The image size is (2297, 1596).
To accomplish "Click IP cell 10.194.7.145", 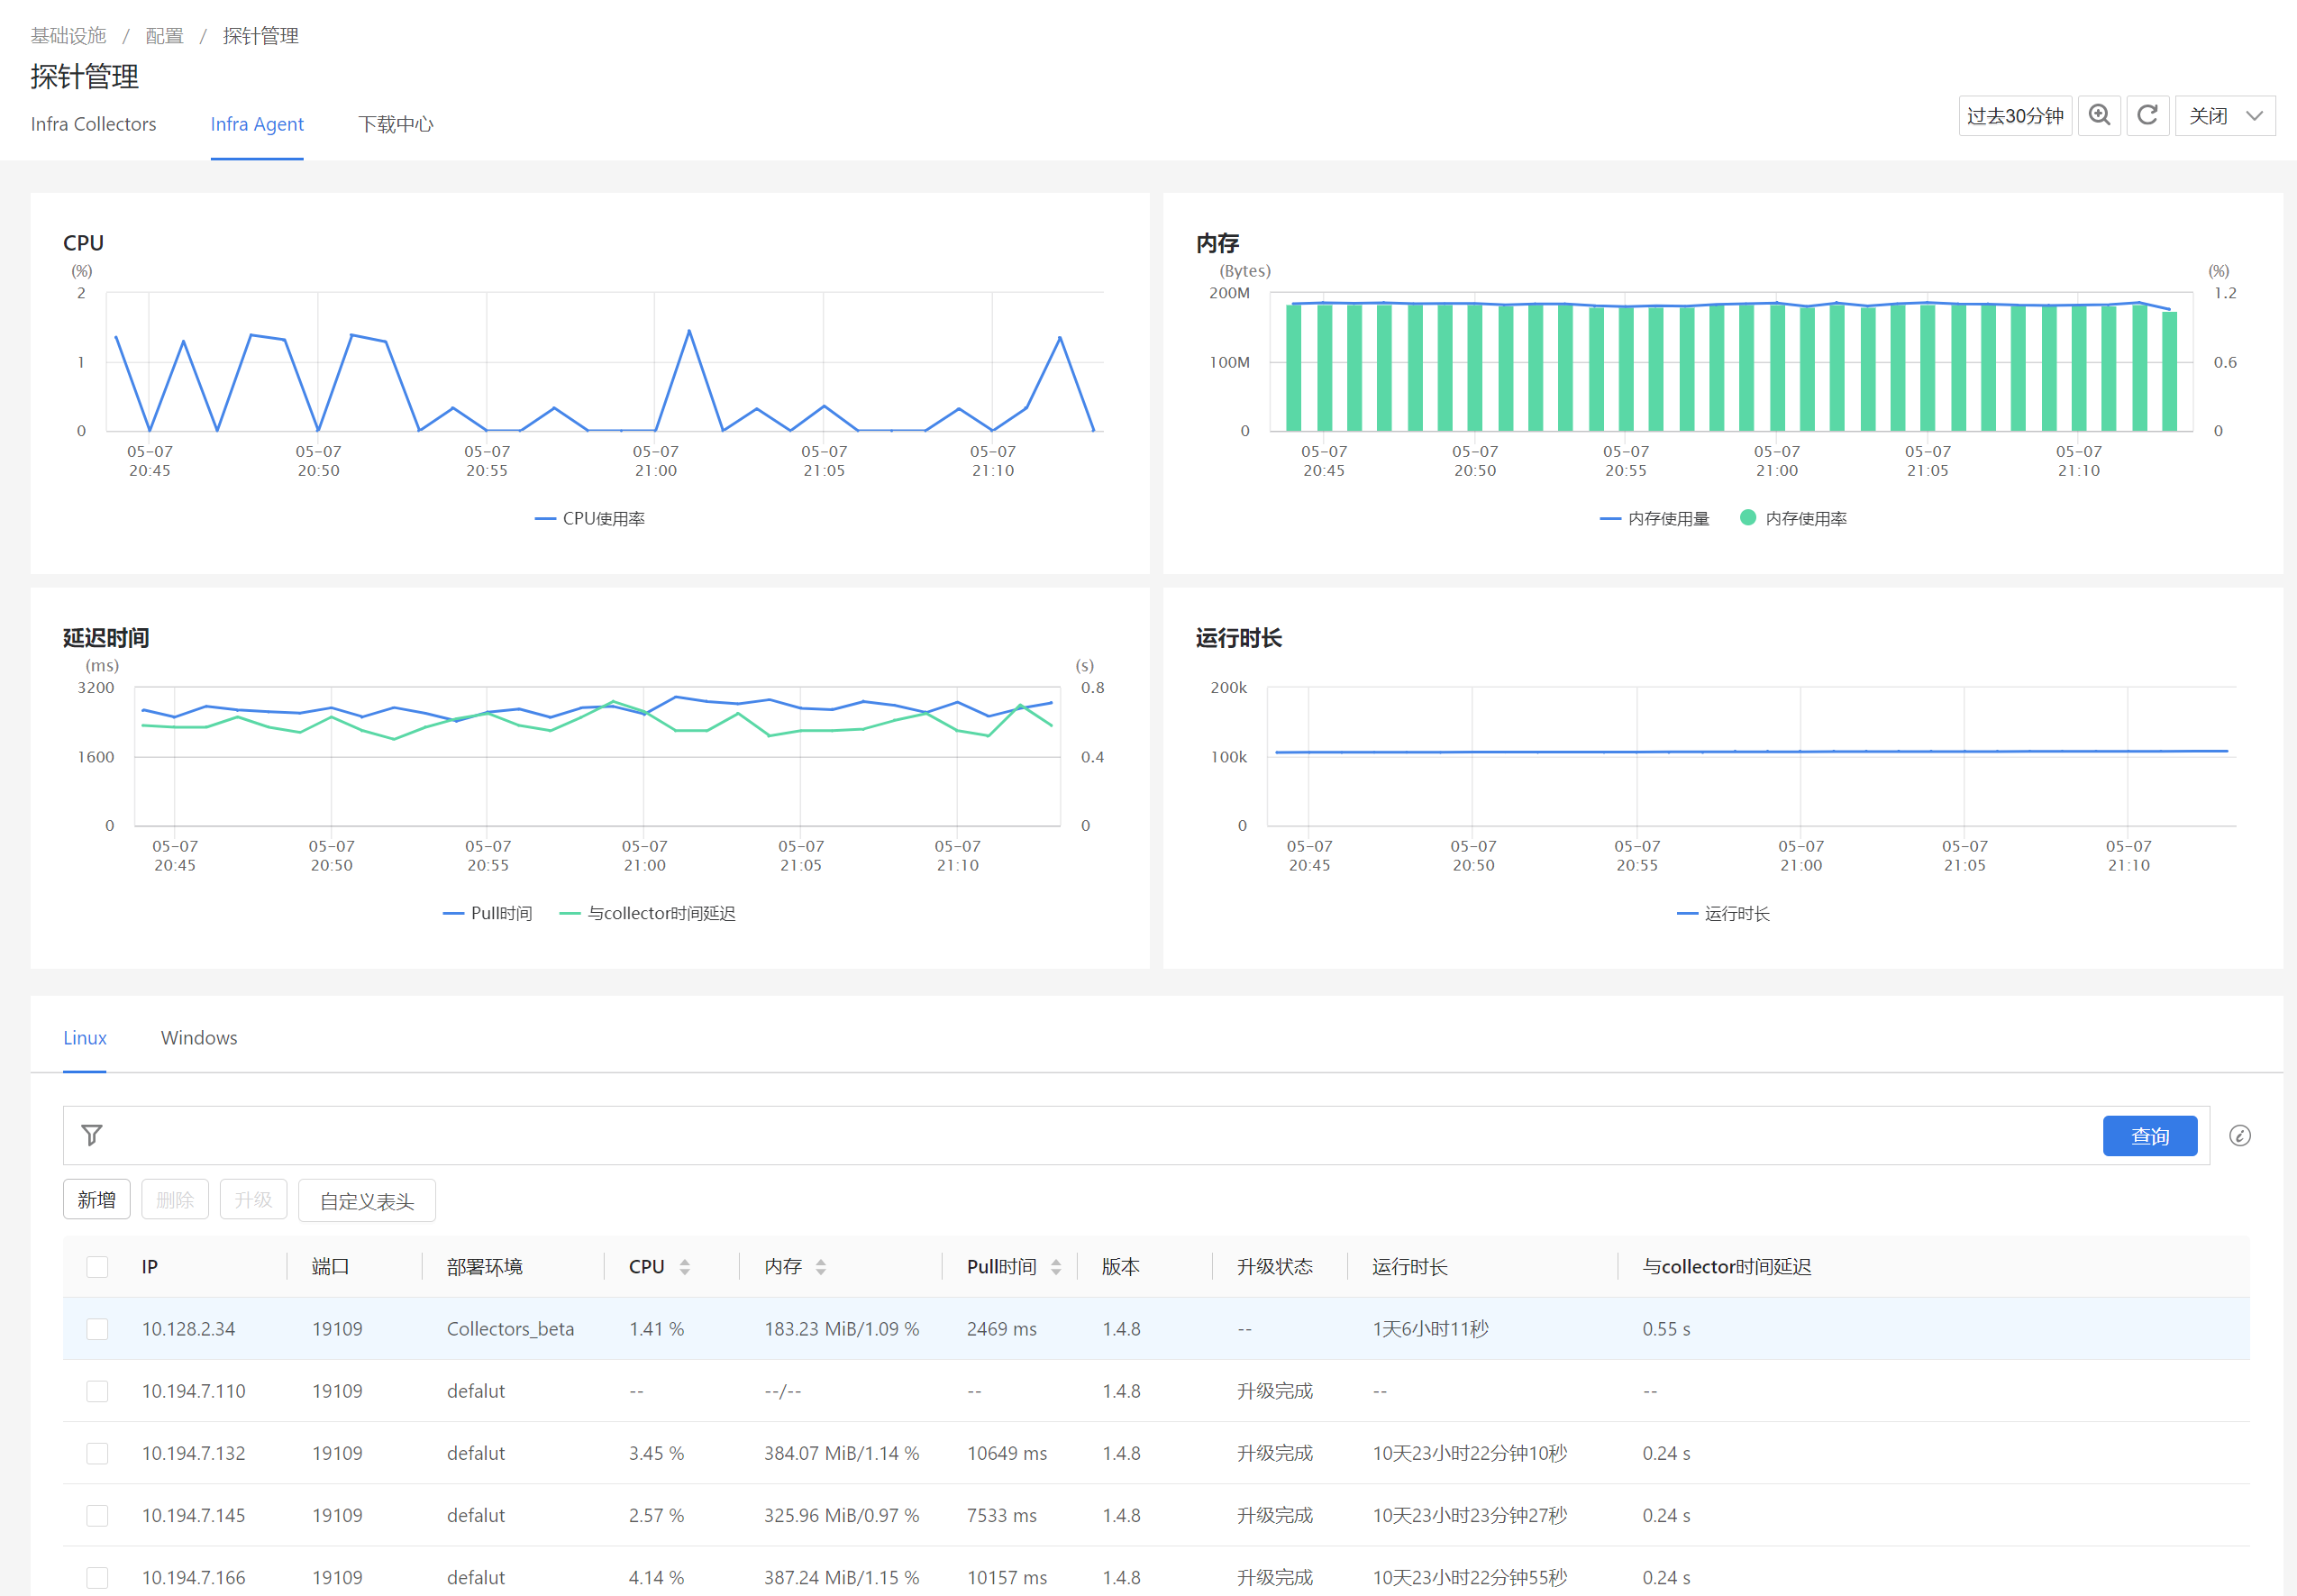I will pos(193,1515).
